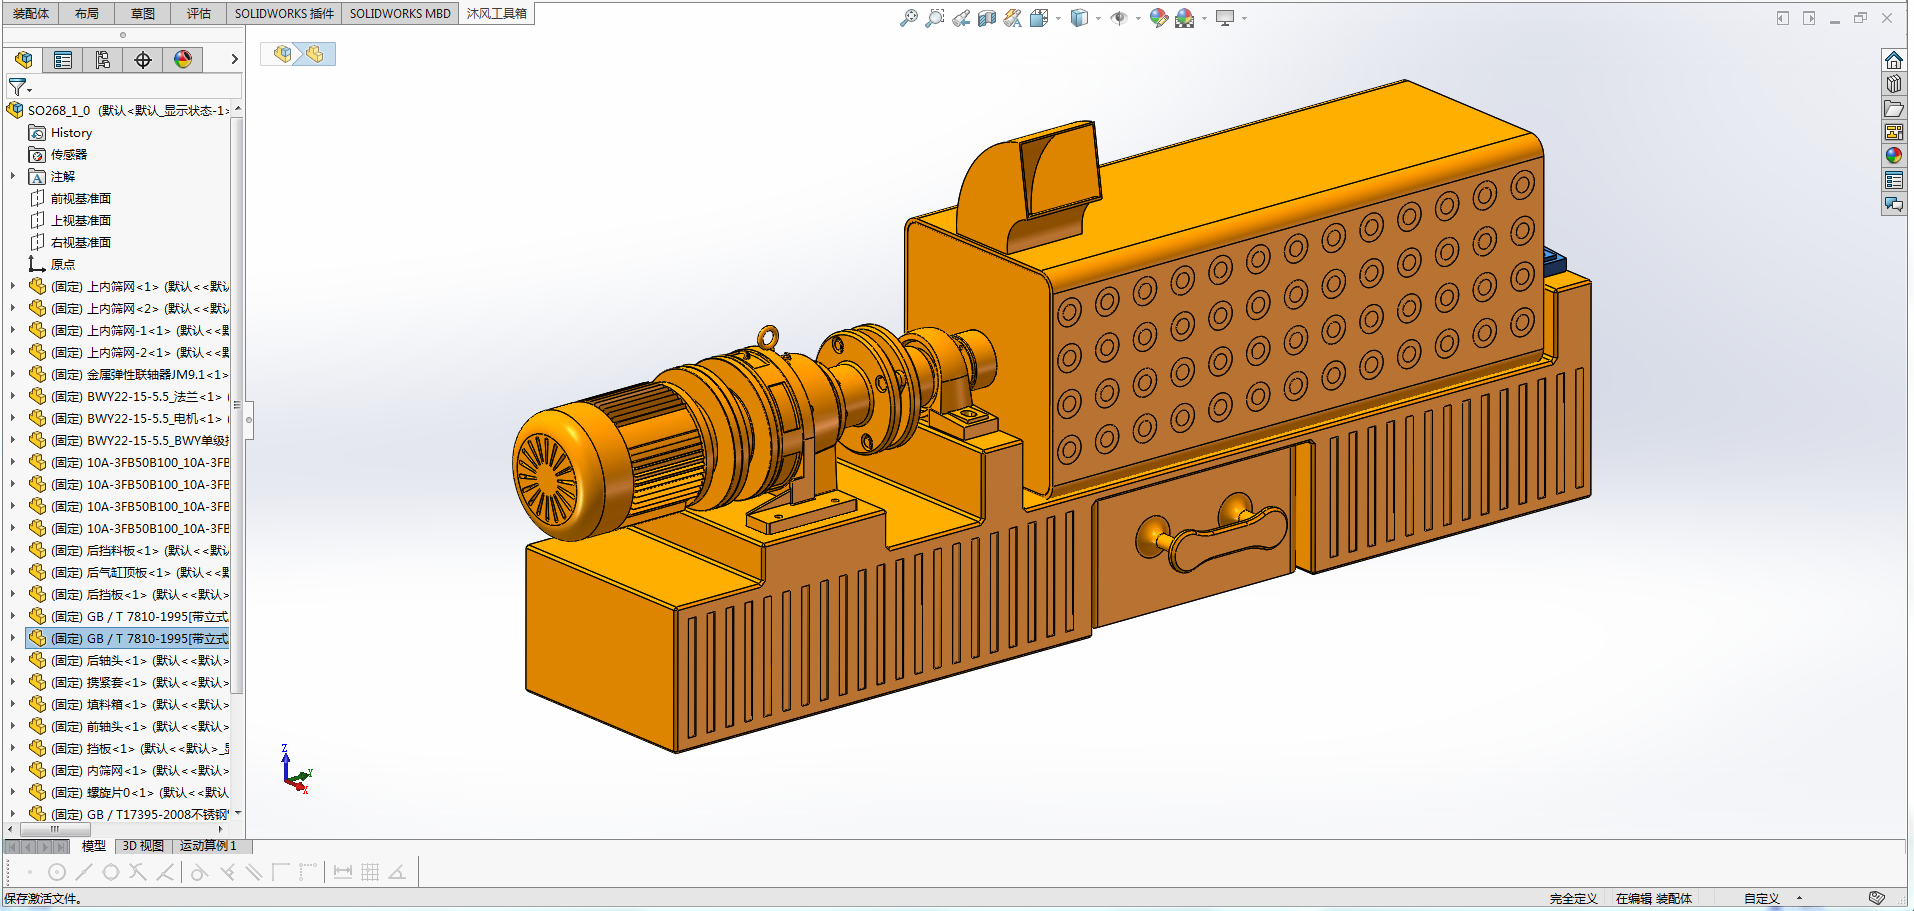Select 前视基准面 plane
1914x911 pixels.
(x=70, y=198)
